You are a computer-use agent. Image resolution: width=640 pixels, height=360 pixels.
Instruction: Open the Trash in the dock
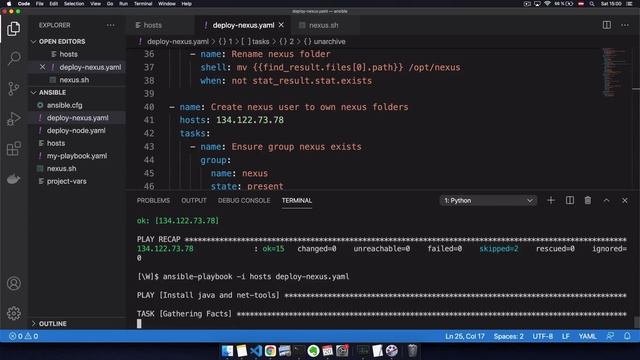click(412, 351)
